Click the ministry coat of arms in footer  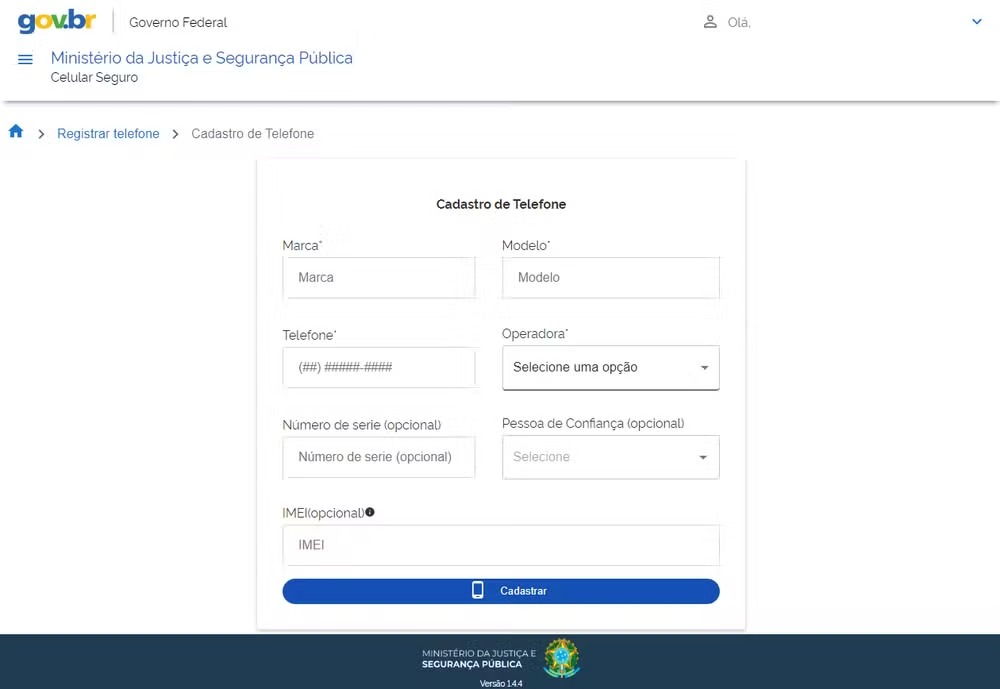tap(561, 657)
